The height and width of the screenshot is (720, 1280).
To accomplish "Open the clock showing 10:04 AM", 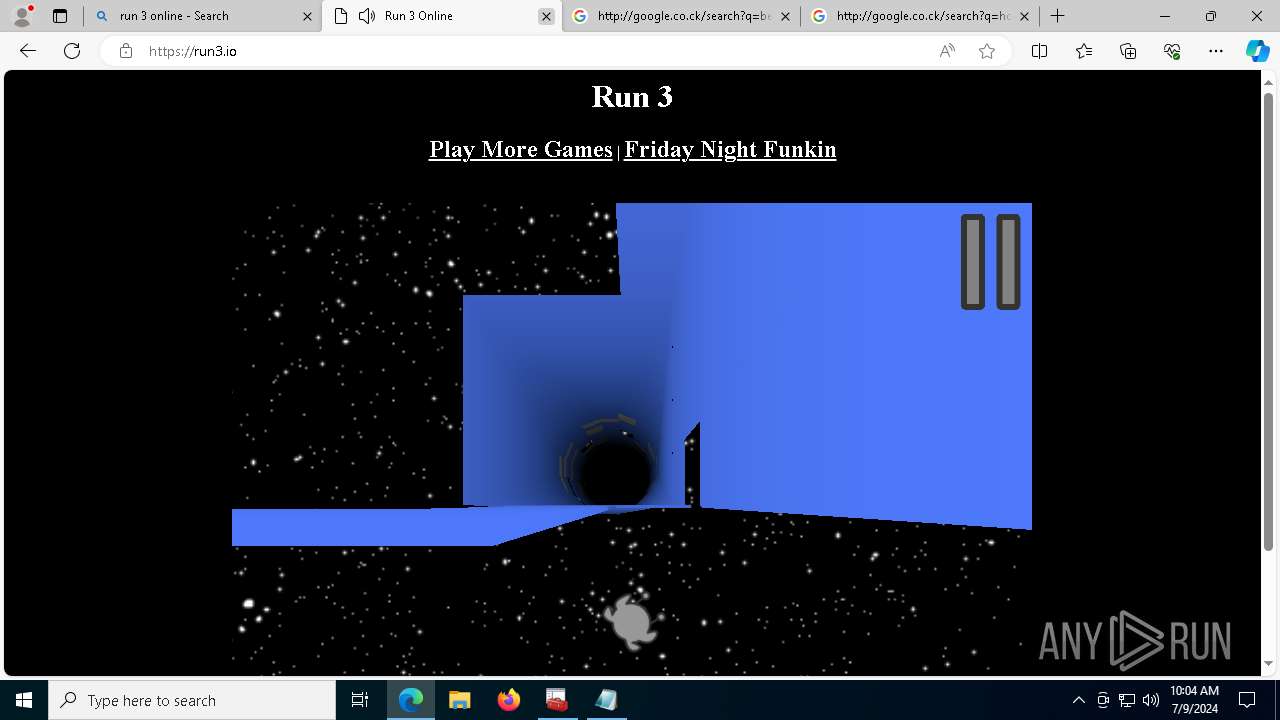I will click(x=1194, y=700).
